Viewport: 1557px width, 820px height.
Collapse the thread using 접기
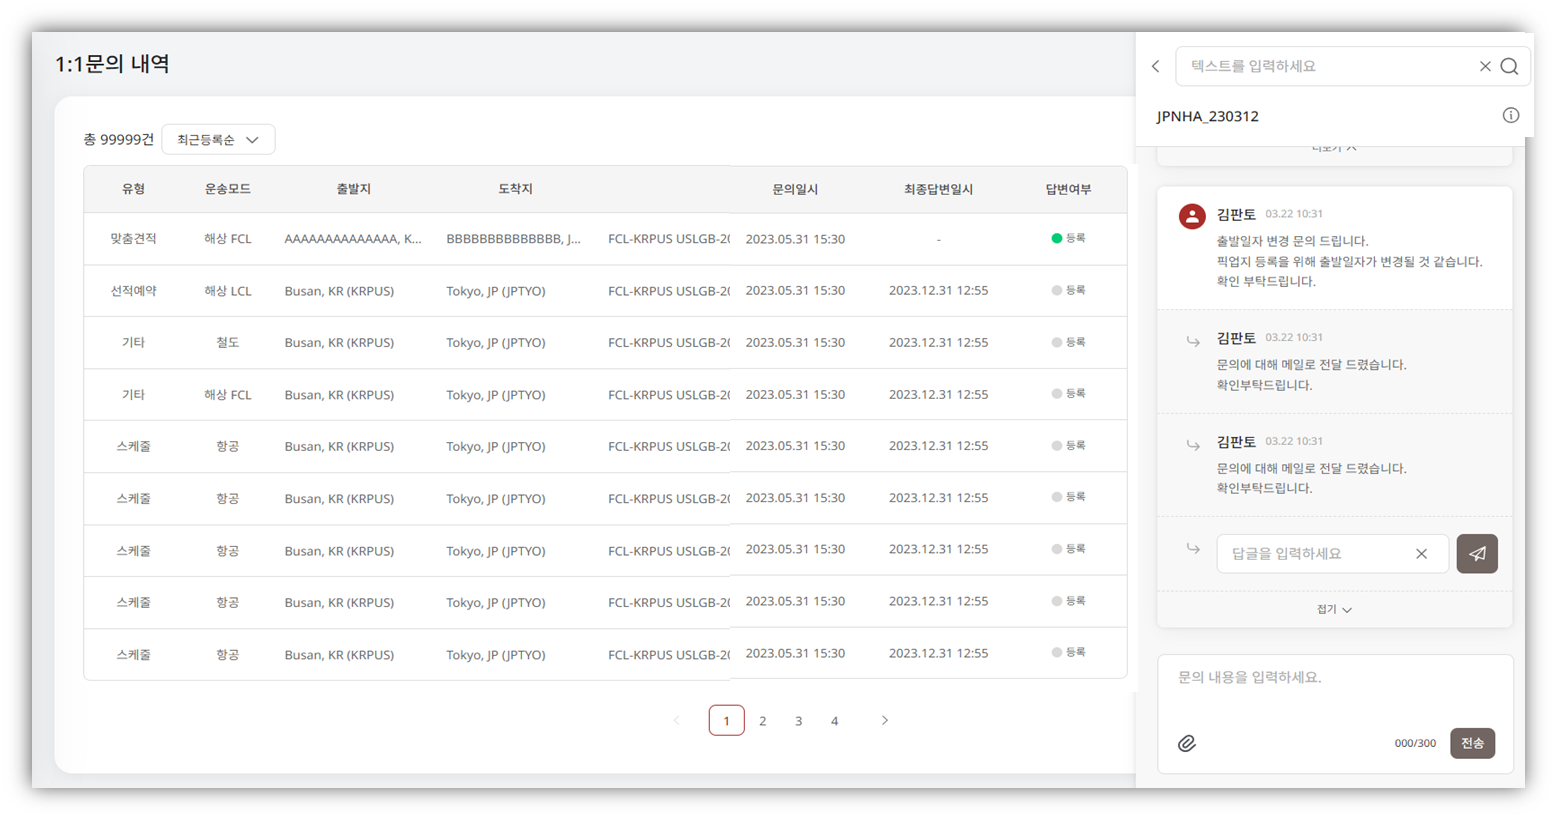(x=1334, y=609)
